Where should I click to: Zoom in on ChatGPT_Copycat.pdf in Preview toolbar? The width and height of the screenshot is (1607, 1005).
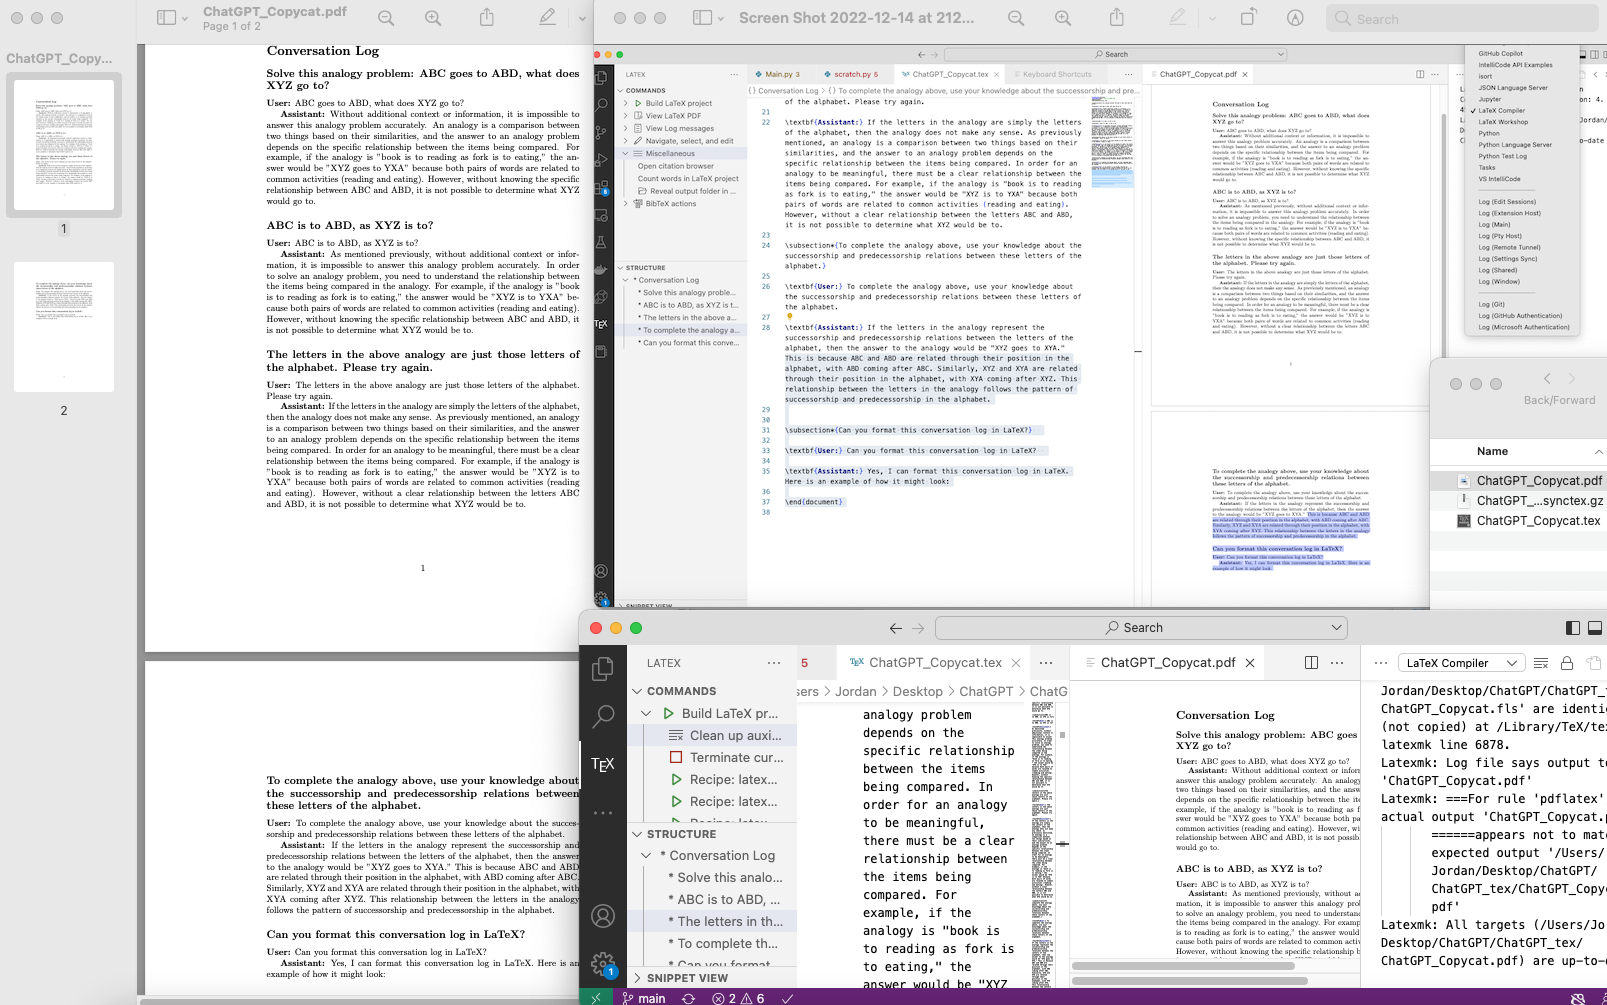tap(433, 18)
